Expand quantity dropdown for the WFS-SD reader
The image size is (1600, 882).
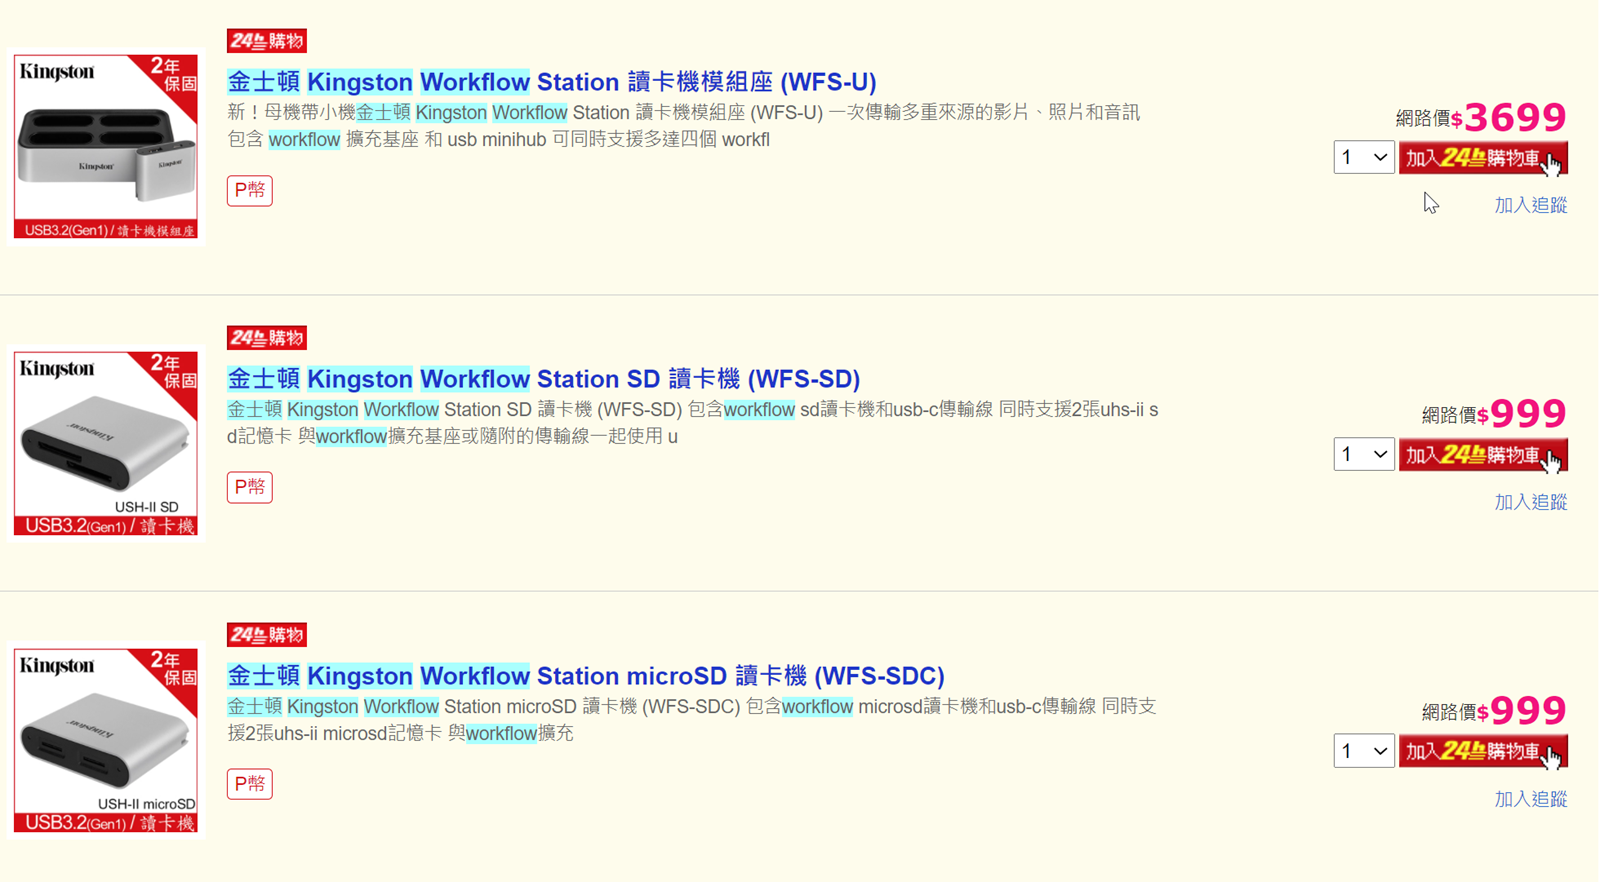pyautogui.click(x=1363, y=455)
